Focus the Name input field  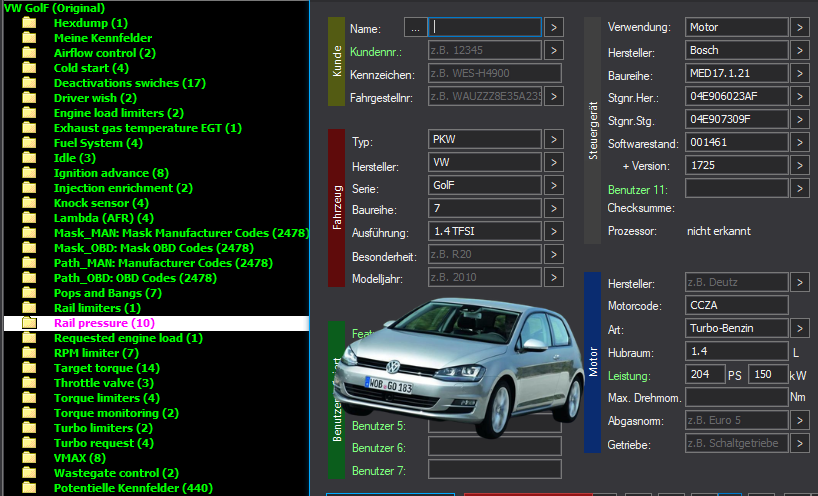click(485, 27)
